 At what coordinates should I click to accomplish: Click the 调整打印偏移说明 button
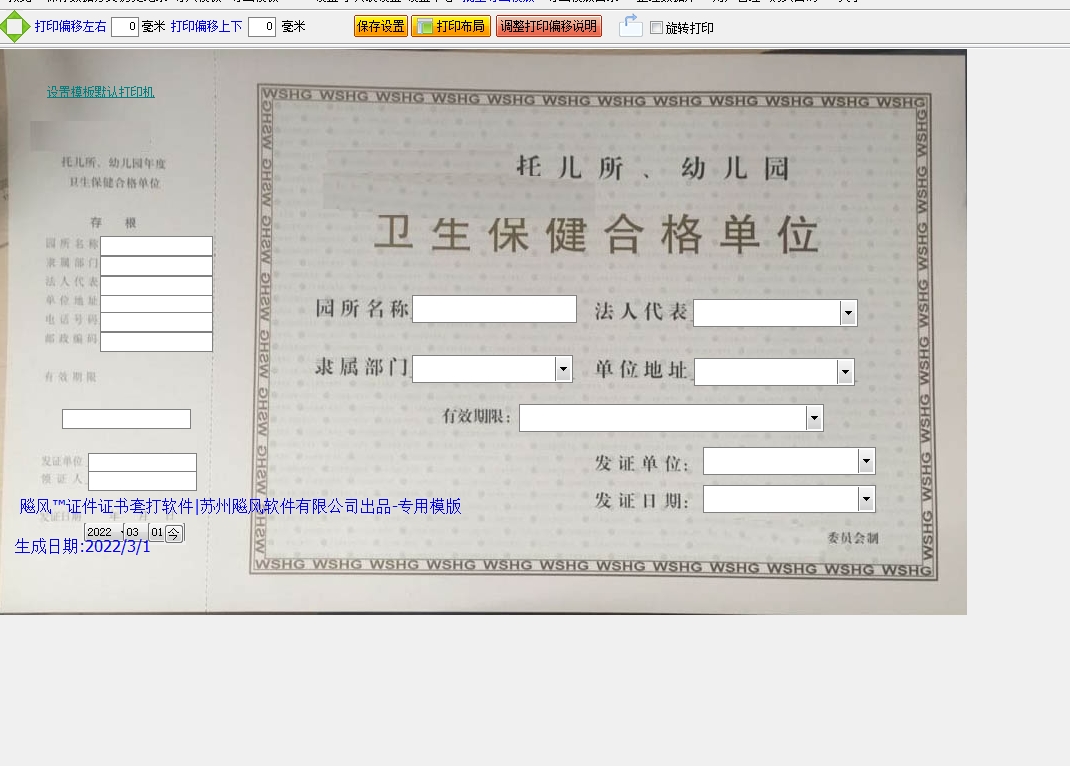point(548,26)
